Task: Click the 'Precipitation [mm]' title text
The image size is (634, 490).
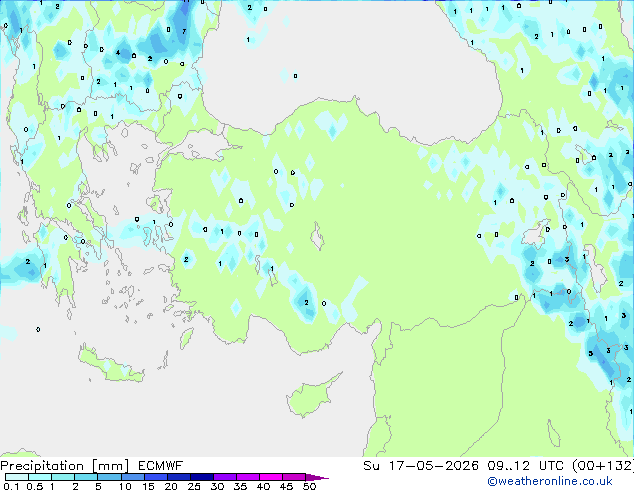Action: tap(64, 466)
